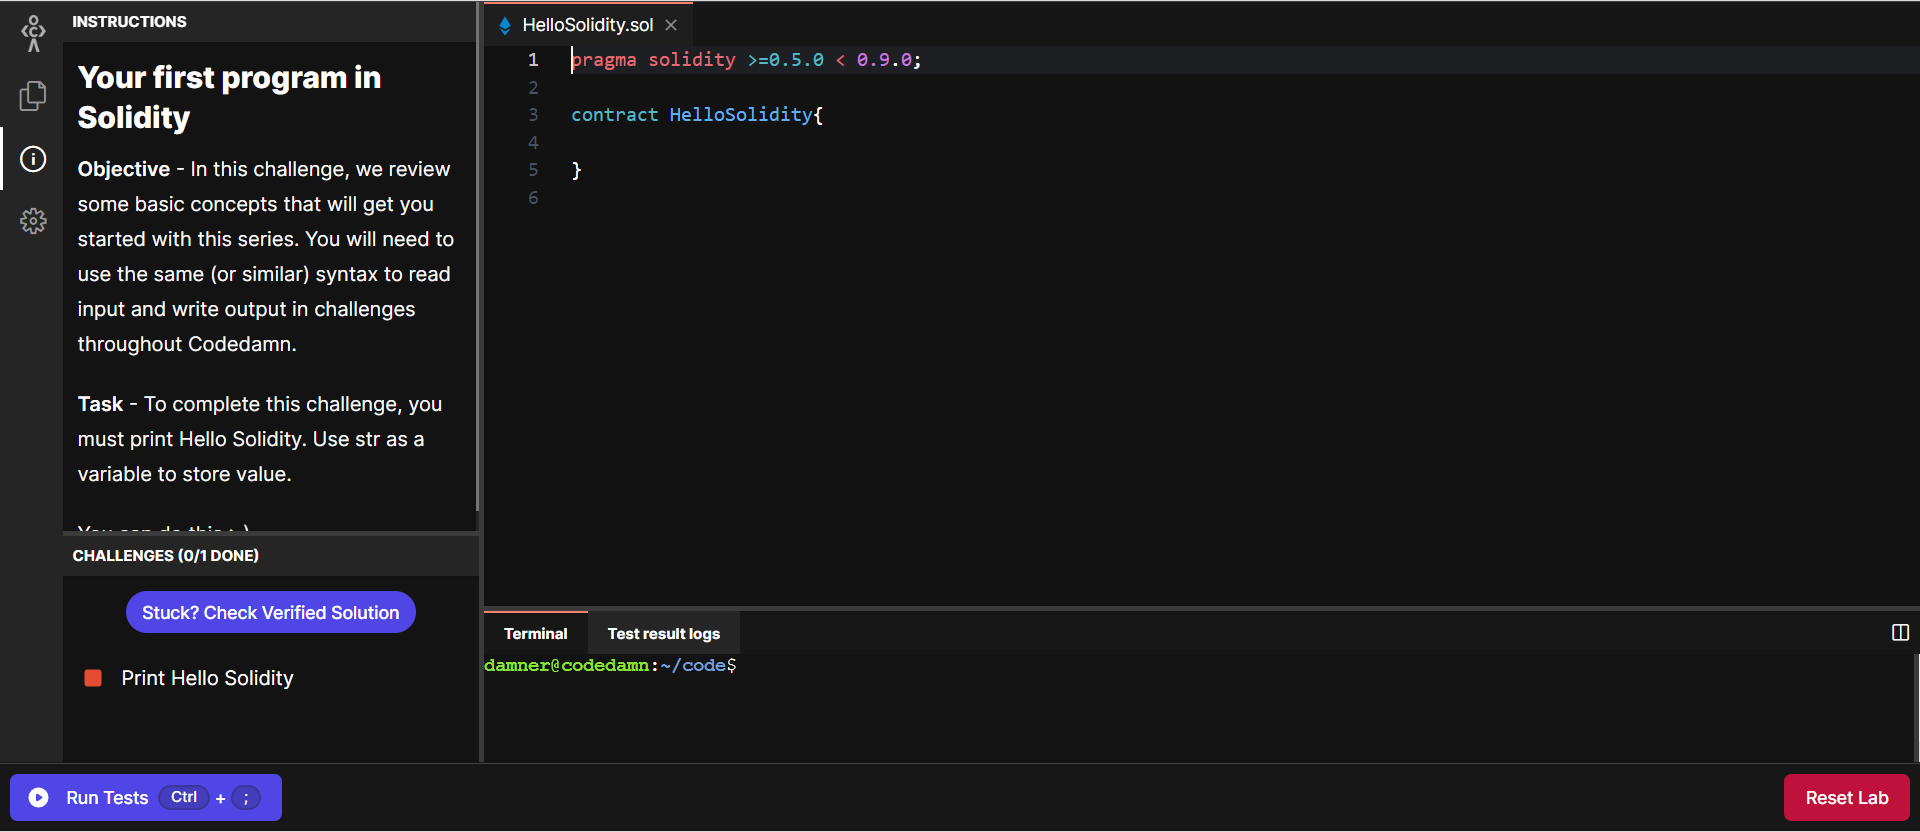This screenshot has width=1920, height=832.
Task: Close the HelloSolidity.sol editor tab
Action: pos(671,25)
